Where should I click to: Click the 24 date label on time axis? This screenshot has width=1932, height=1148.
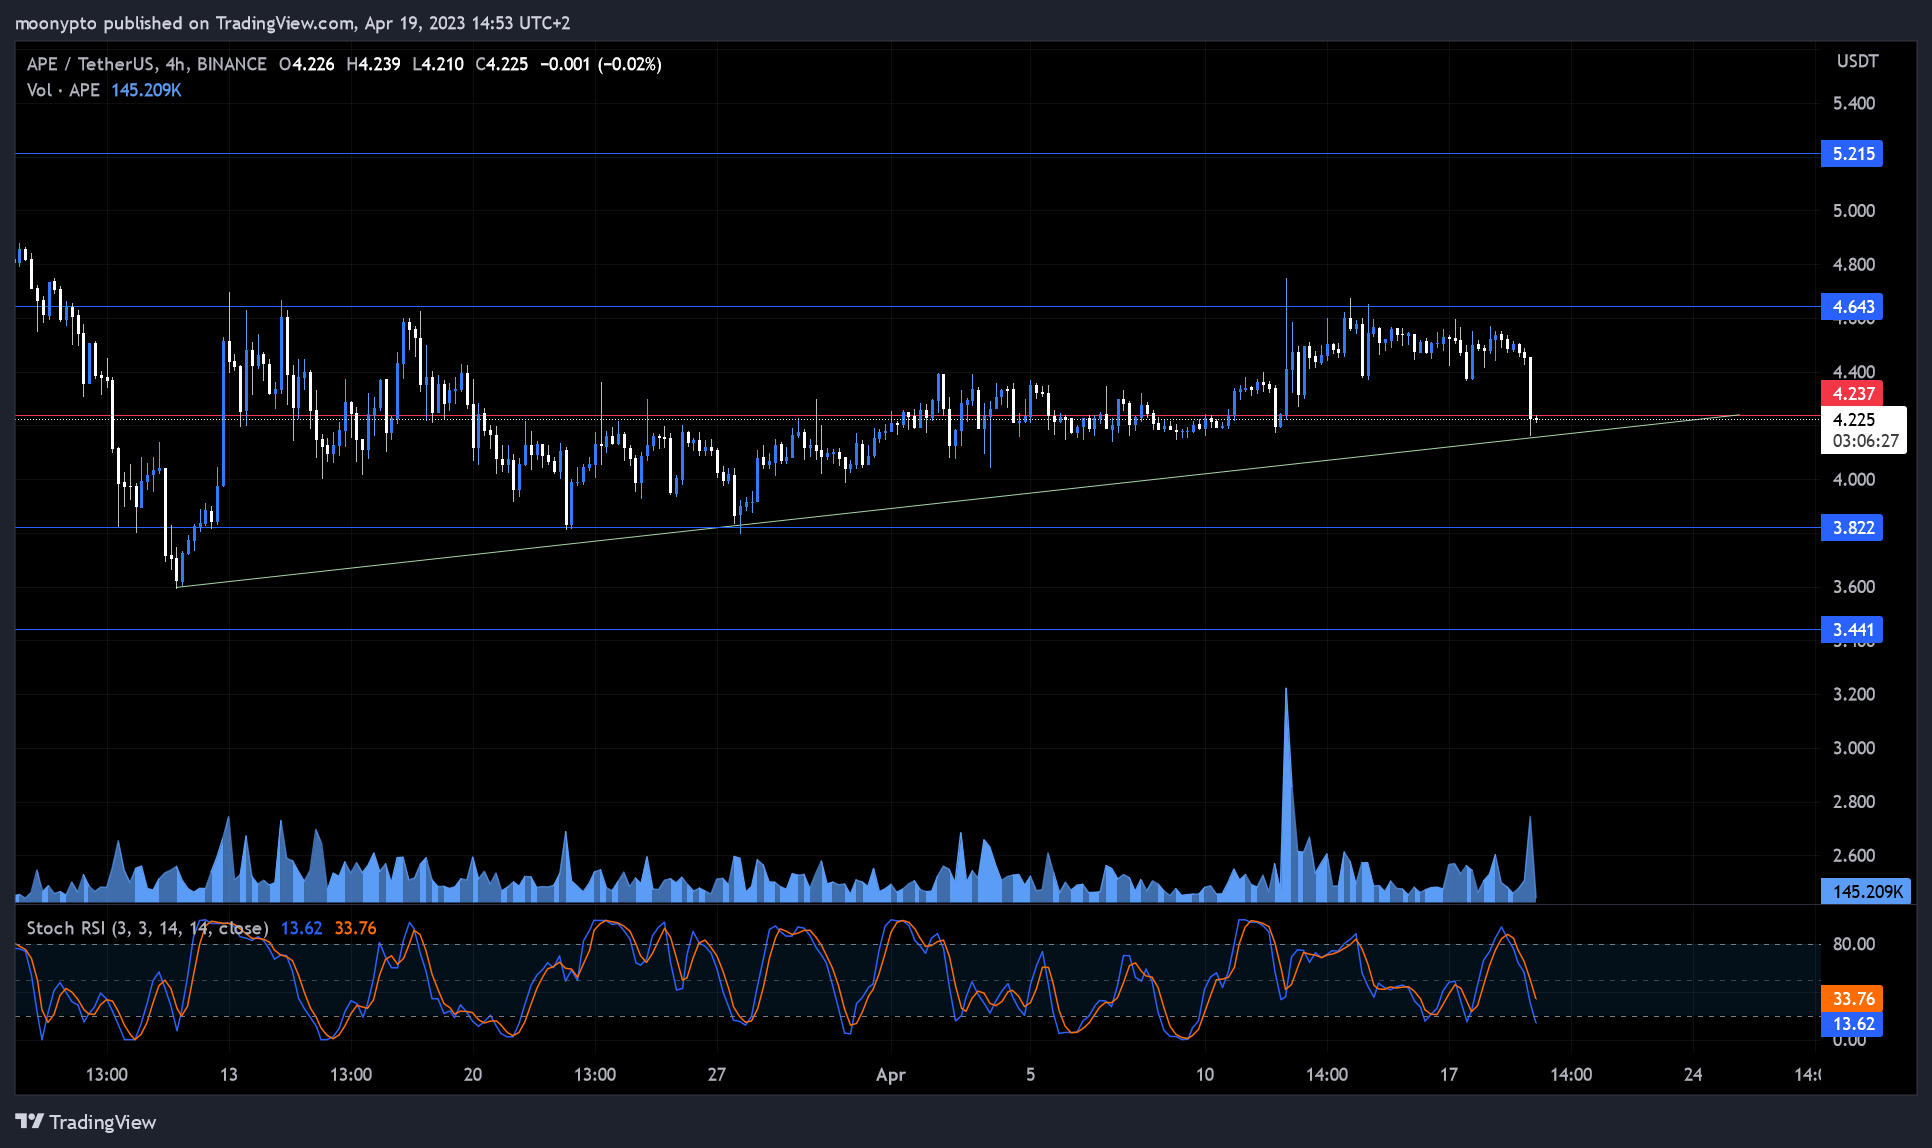[1692, 1074]
